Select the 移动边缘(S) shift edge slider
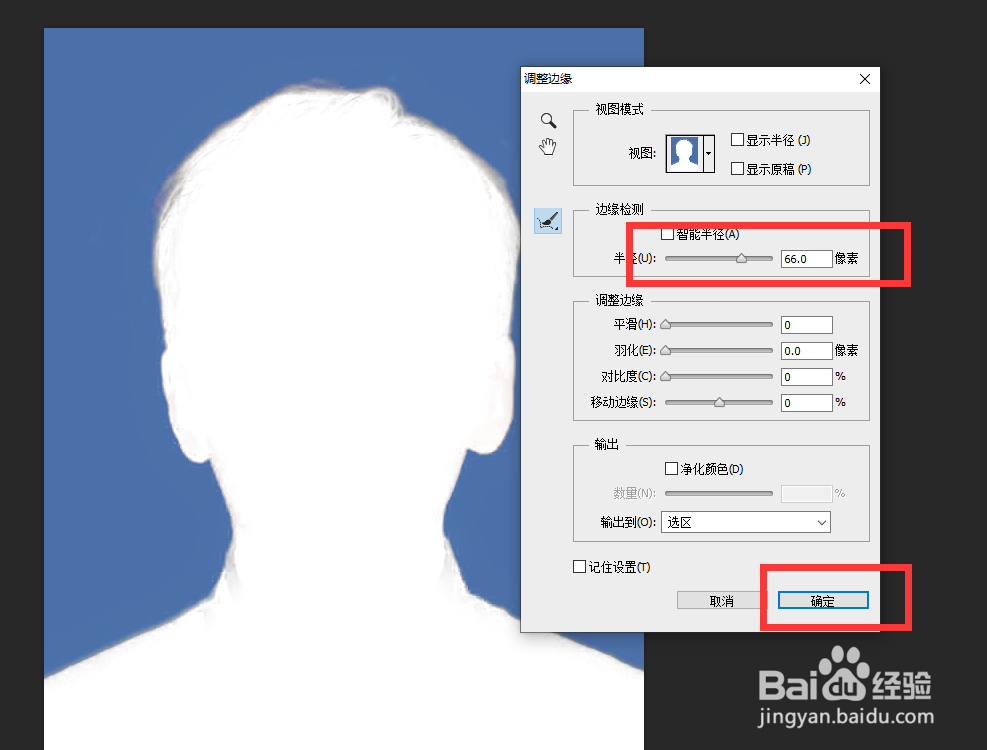 pos(718,402)
